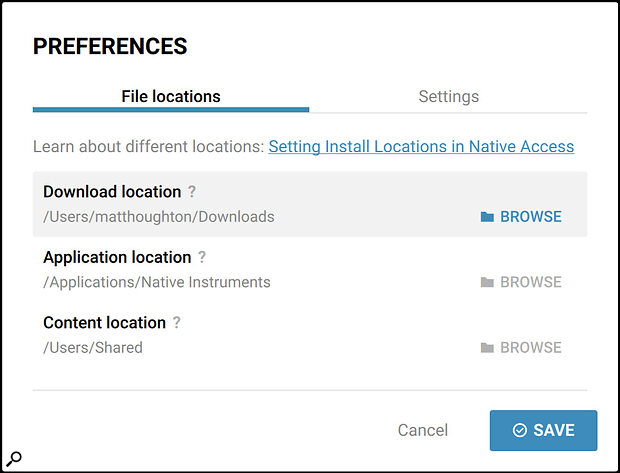Click the checkmark circle icon on Save

click(x=520, y=430)
